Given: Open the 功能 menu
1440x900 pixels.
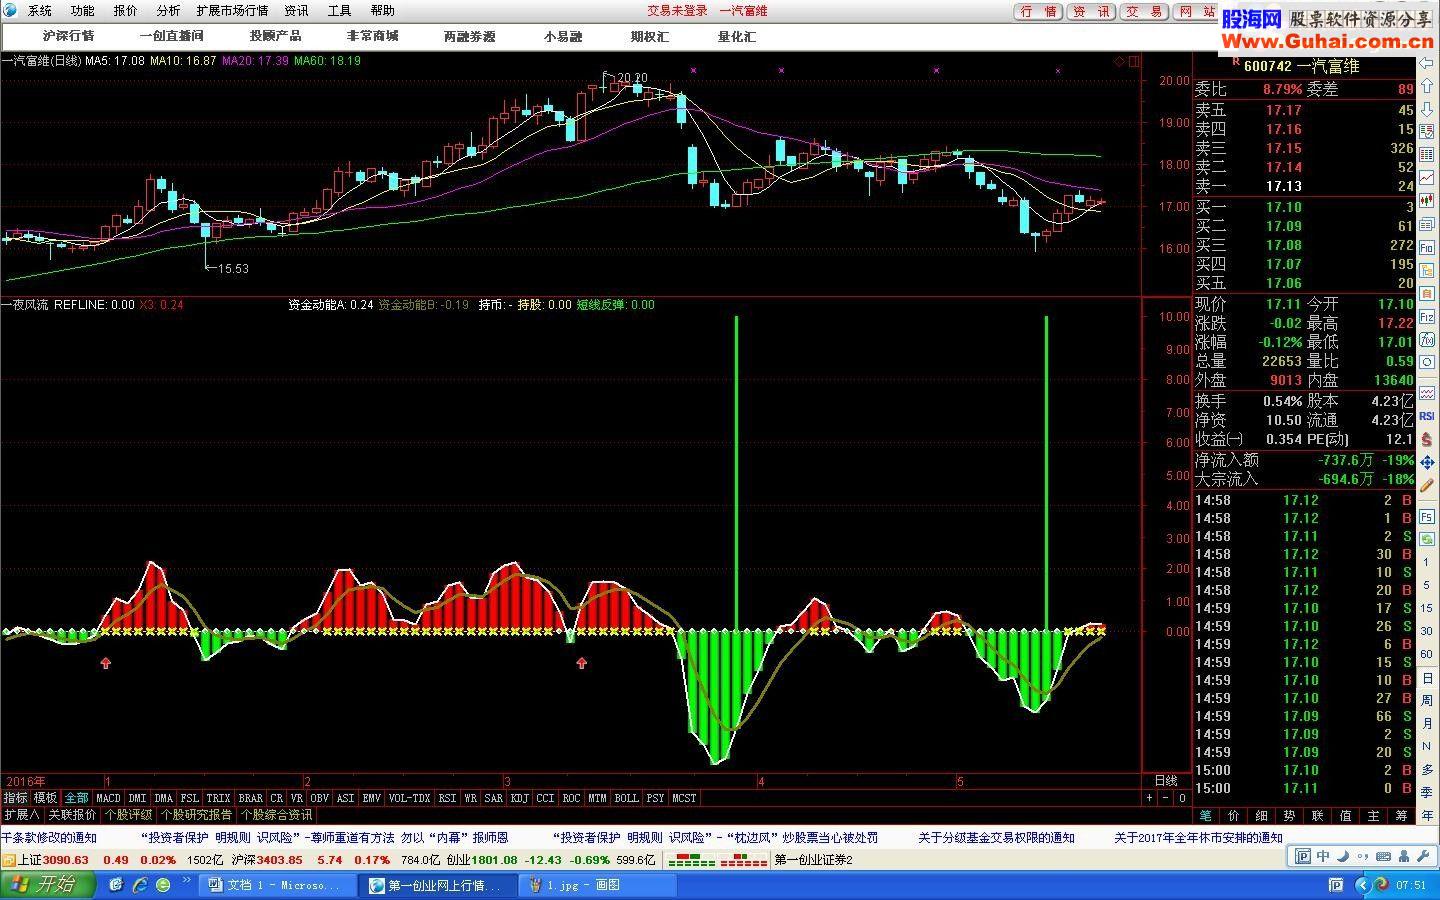Looking at the screenshot, I should point(83,11).
